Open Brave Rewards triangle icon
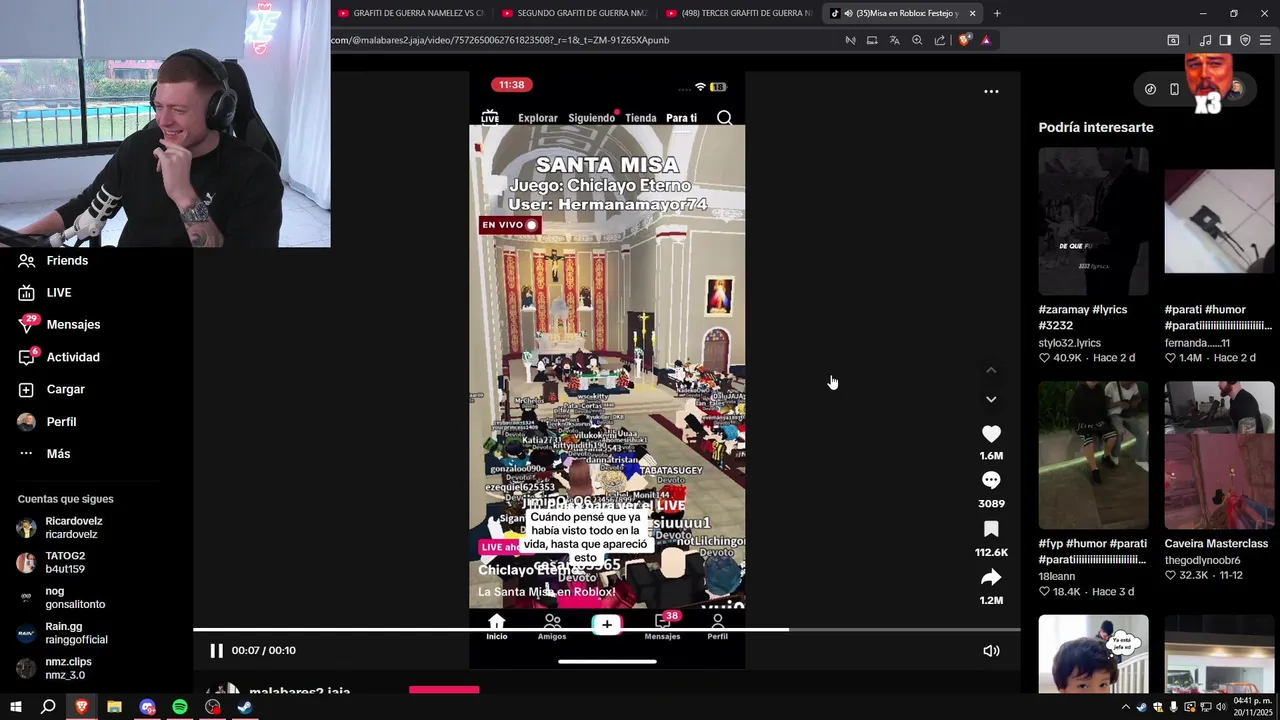This screenshot has height=720, width=1280. pos(986,40)
